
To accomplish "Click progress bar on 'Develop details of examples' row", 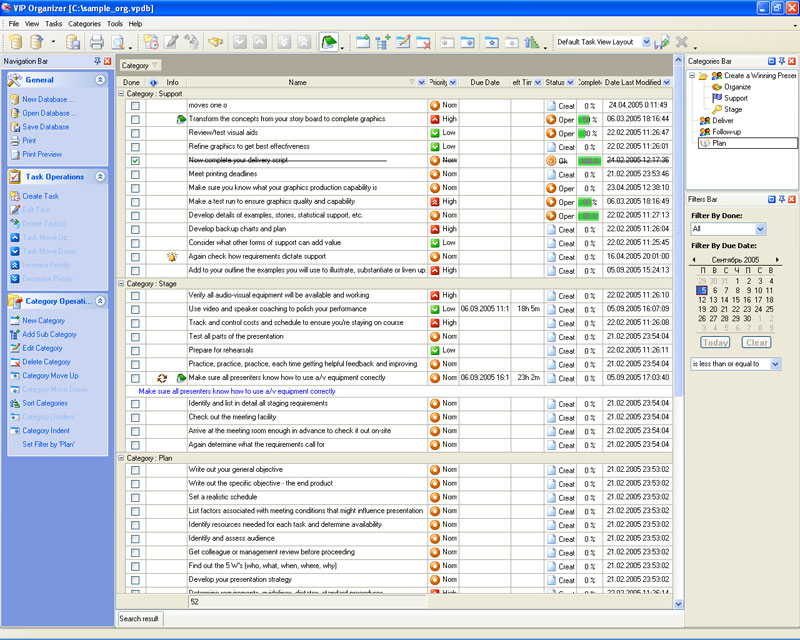I will pos(589,216).
